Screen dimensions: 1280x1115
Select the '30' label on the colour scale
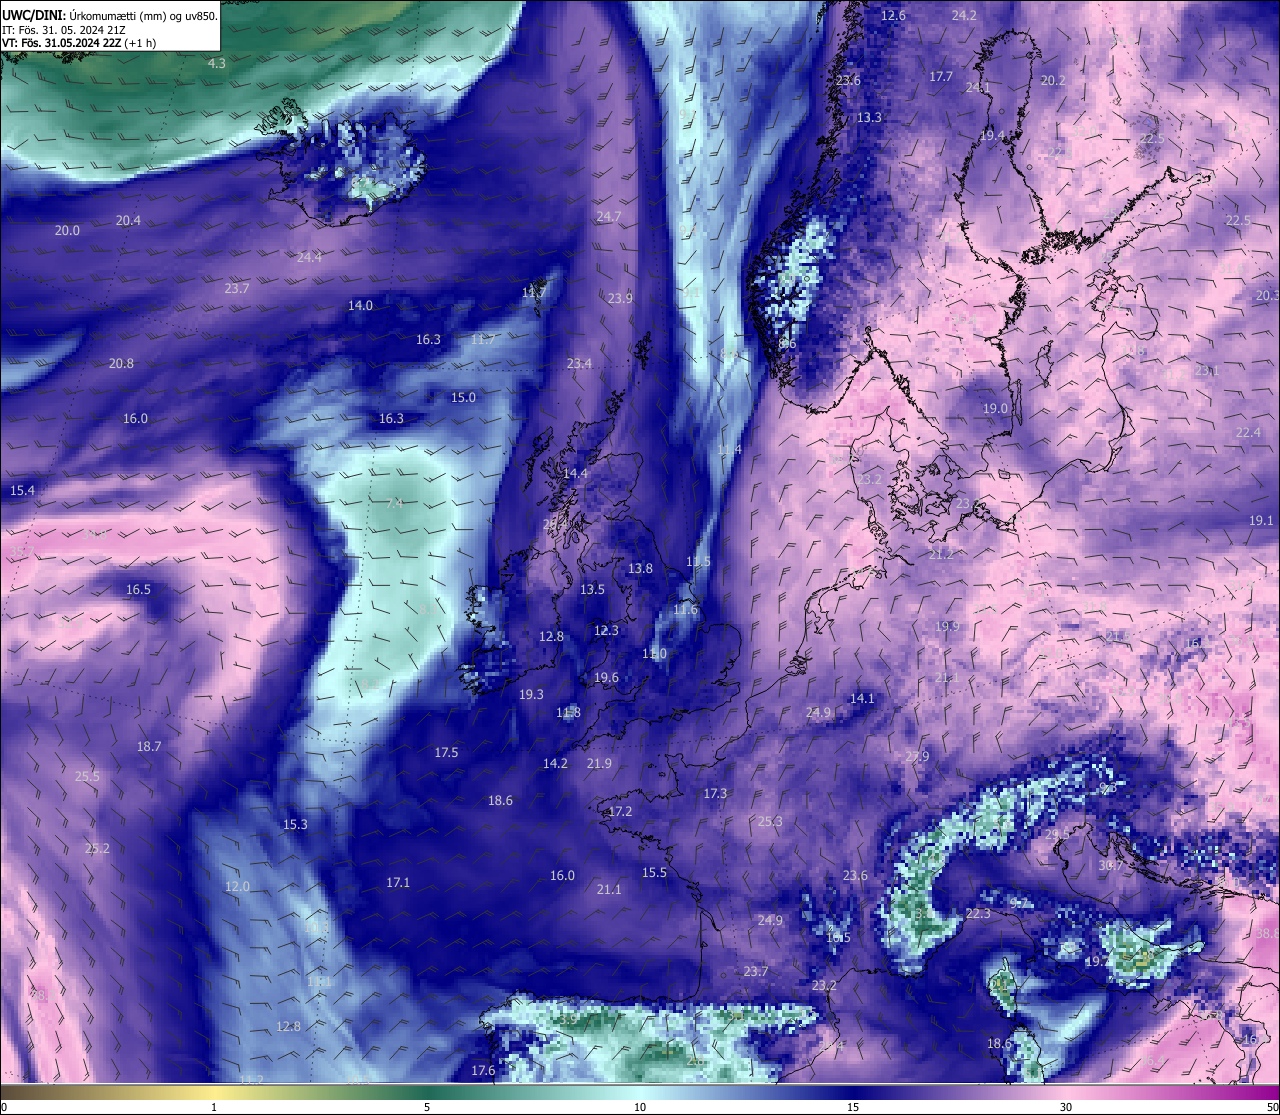tap(1066, 1107)
